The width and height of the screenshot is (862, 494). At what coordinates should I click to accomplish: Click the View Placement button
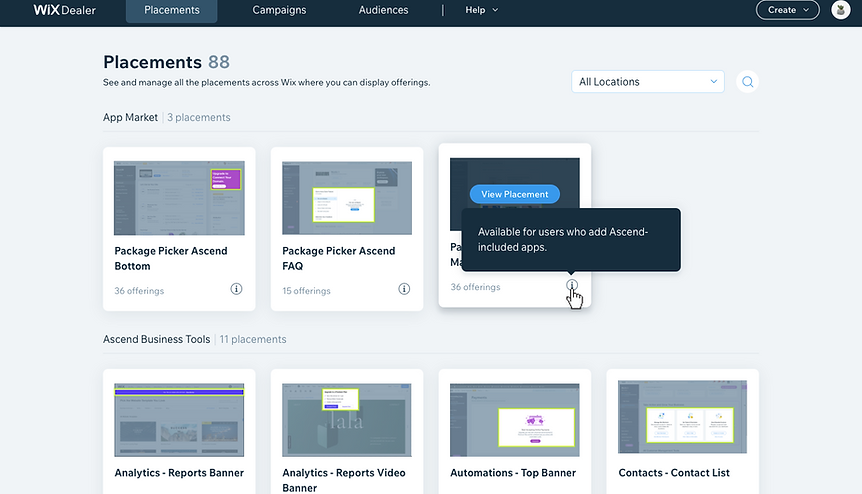click(x=515, y=194)
